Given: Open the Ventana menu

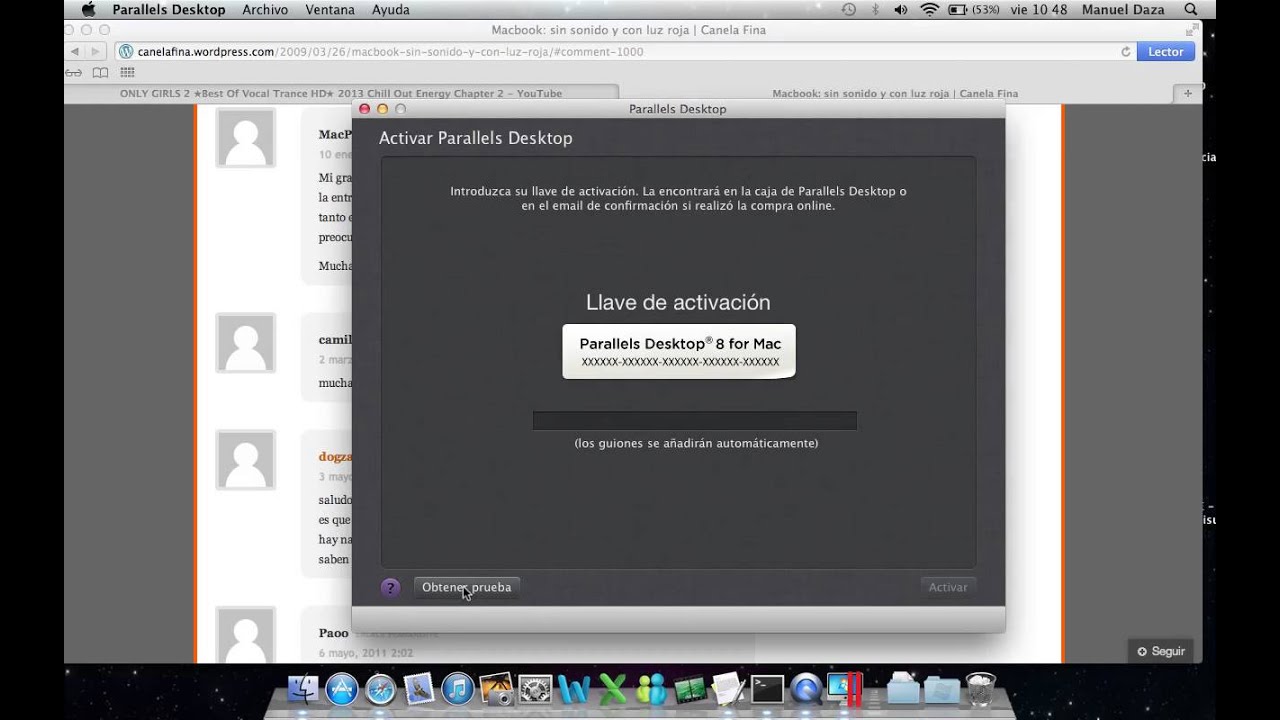Looking at the screenshot, I should [x=329, y=9].
